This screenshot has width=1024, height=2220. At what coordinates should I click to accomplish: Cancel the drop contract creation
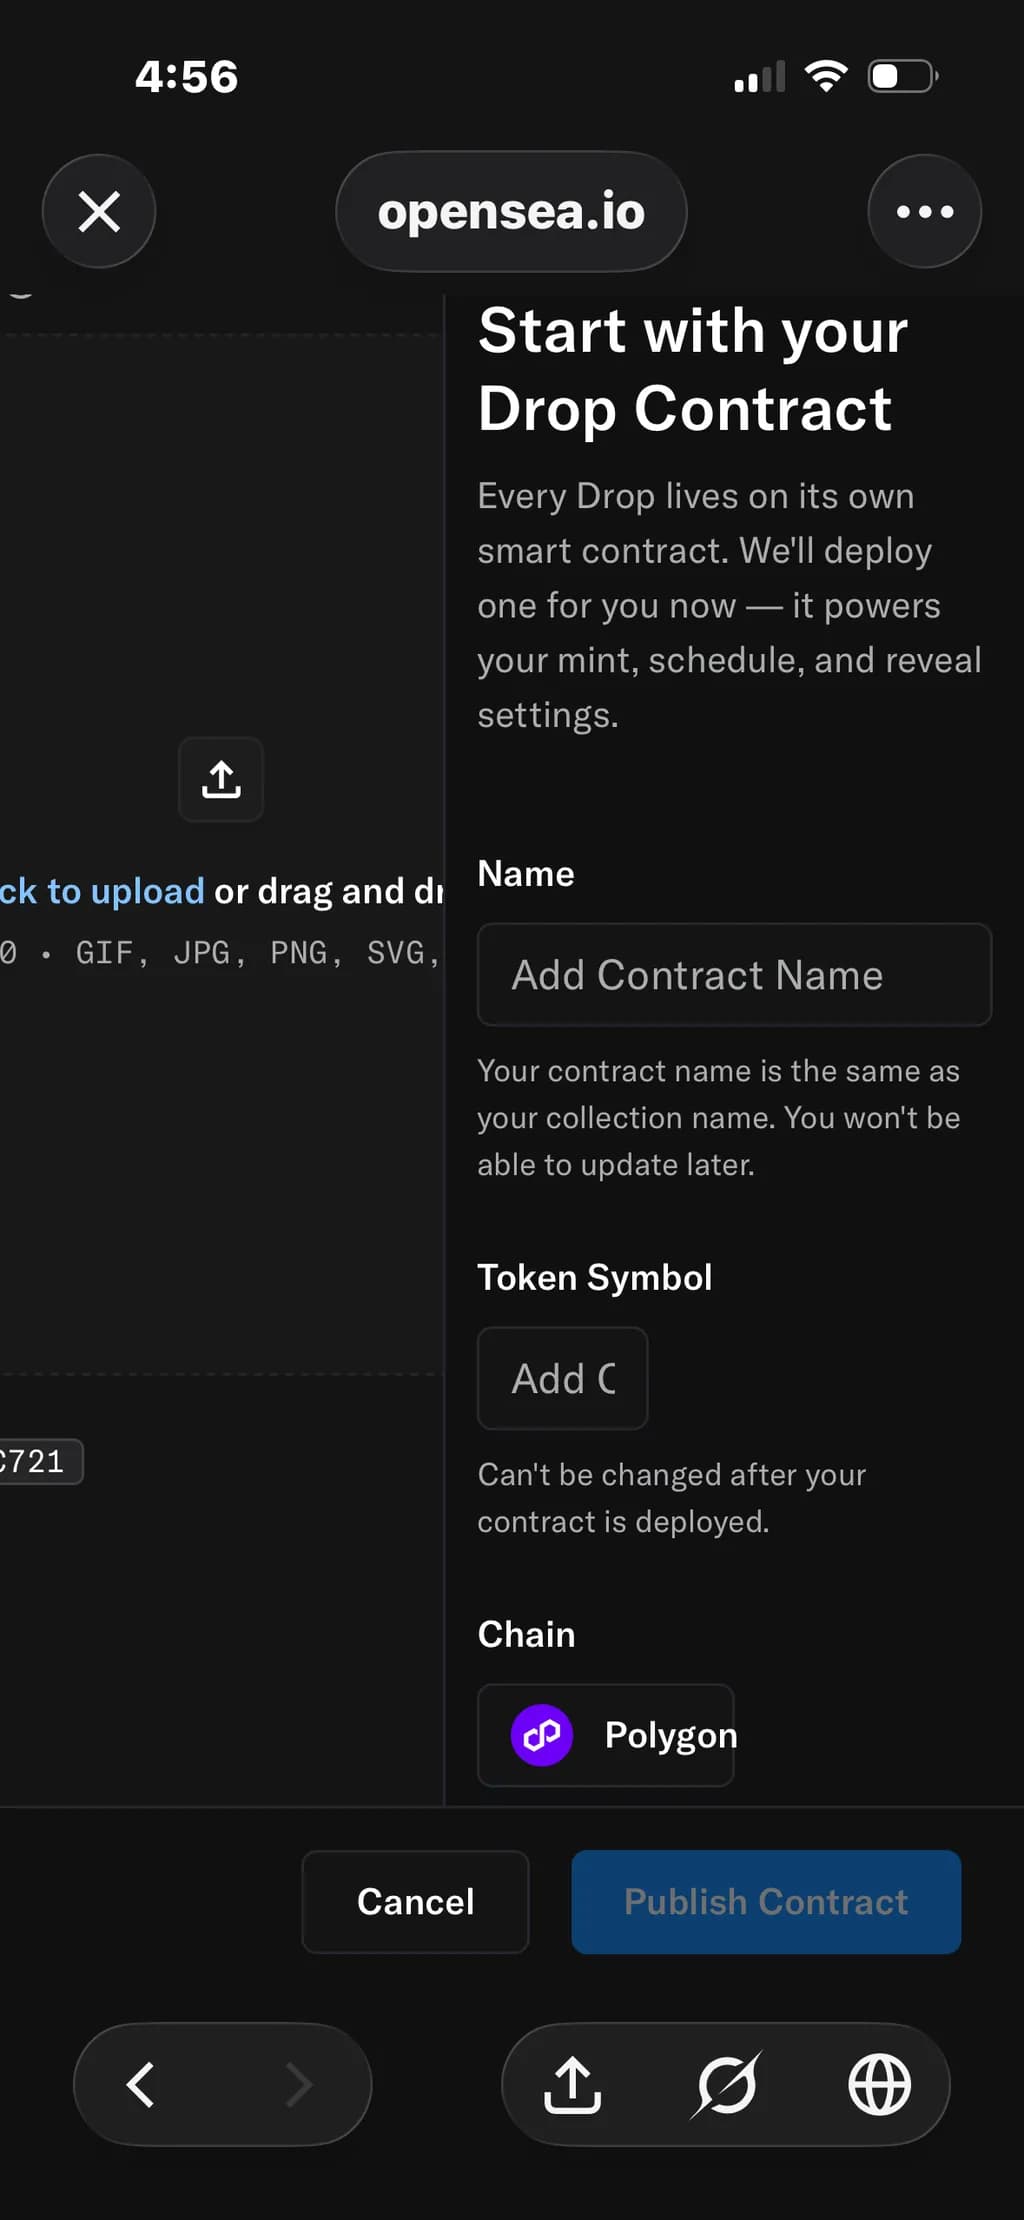[x=416, y=1901]
